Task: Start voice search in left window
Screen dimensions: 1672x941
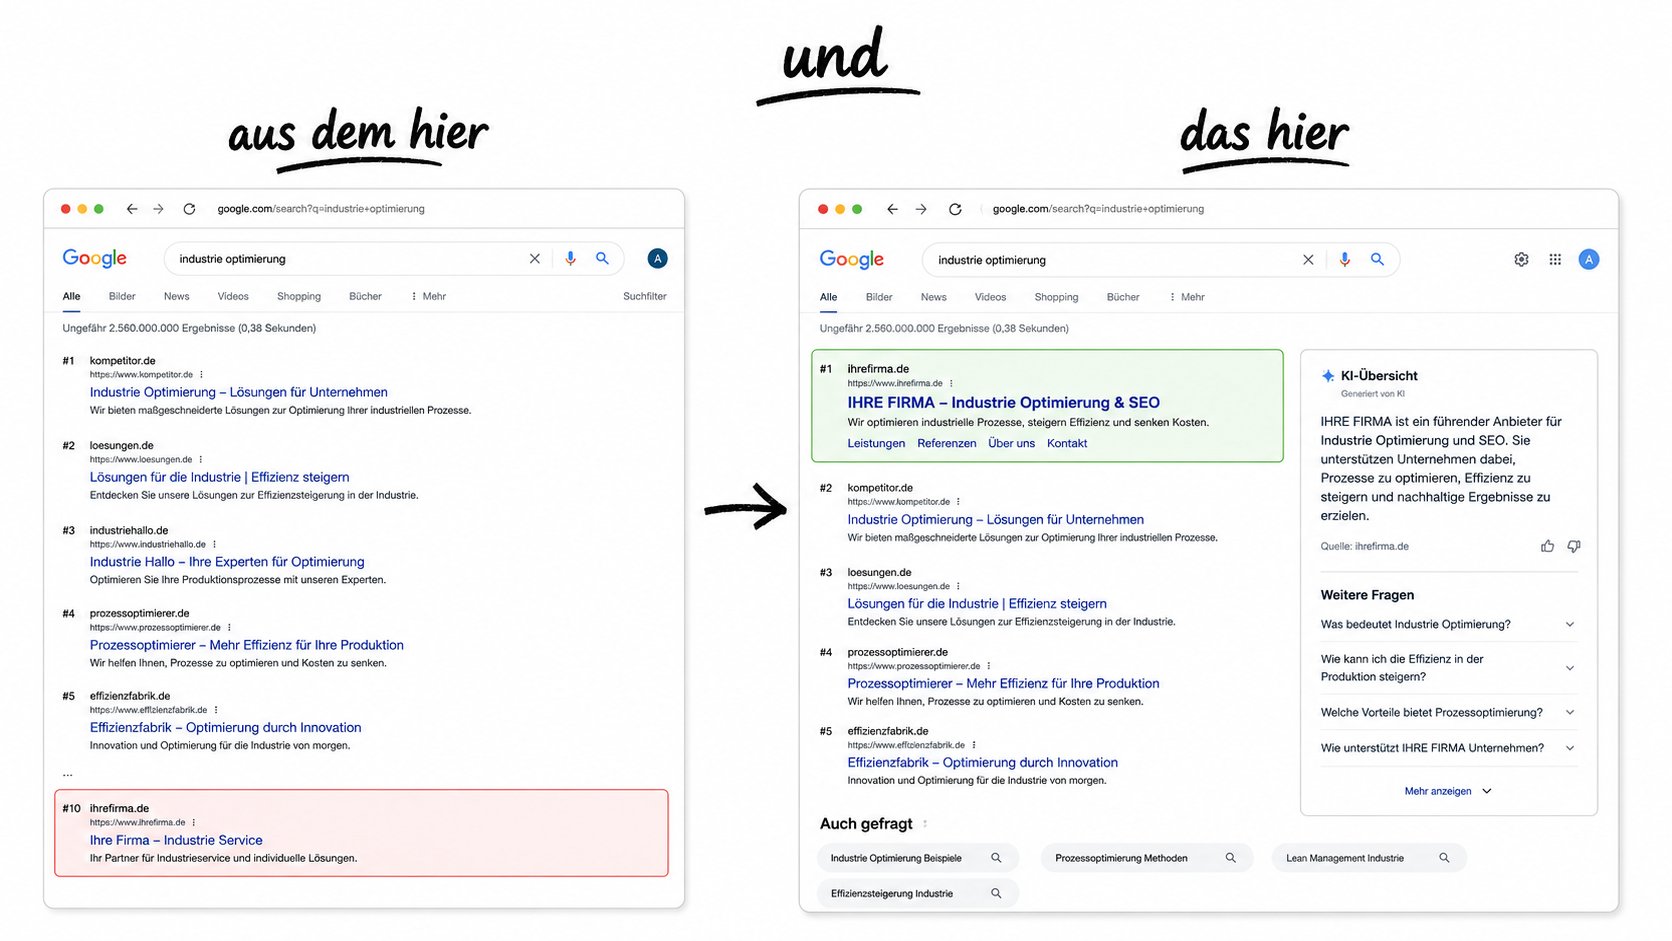Action: pos(570,259)
